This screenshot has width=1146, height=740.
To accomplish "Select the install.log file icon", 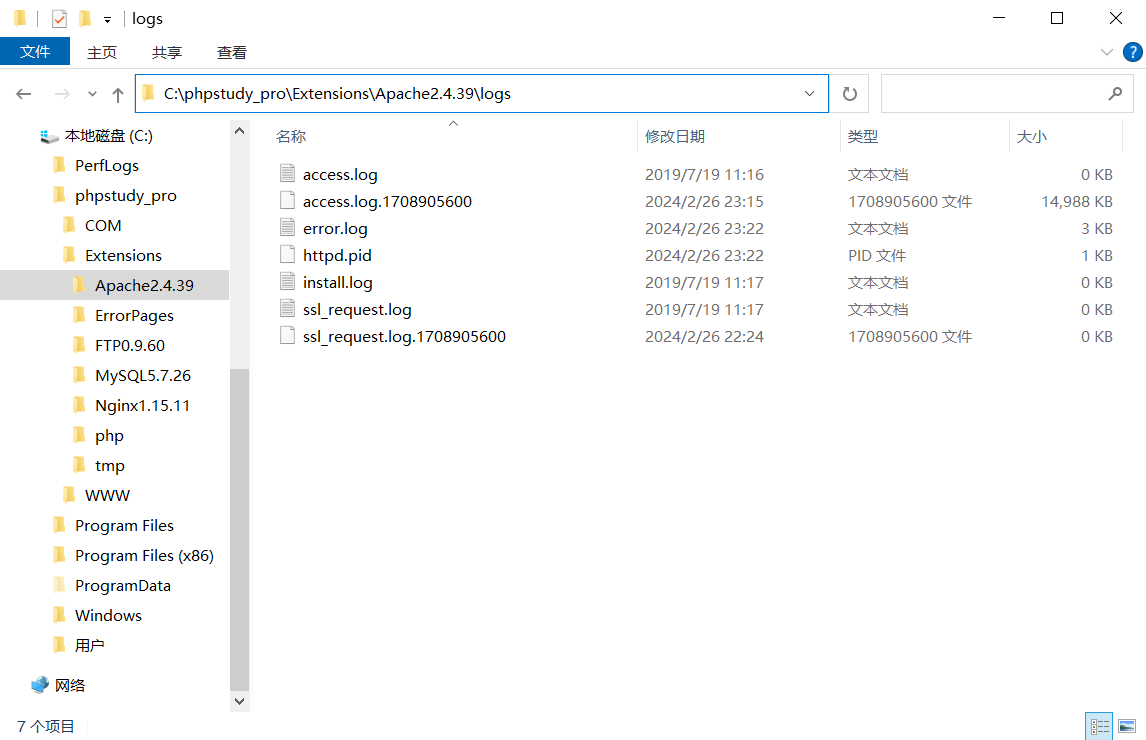I will 287,282.
